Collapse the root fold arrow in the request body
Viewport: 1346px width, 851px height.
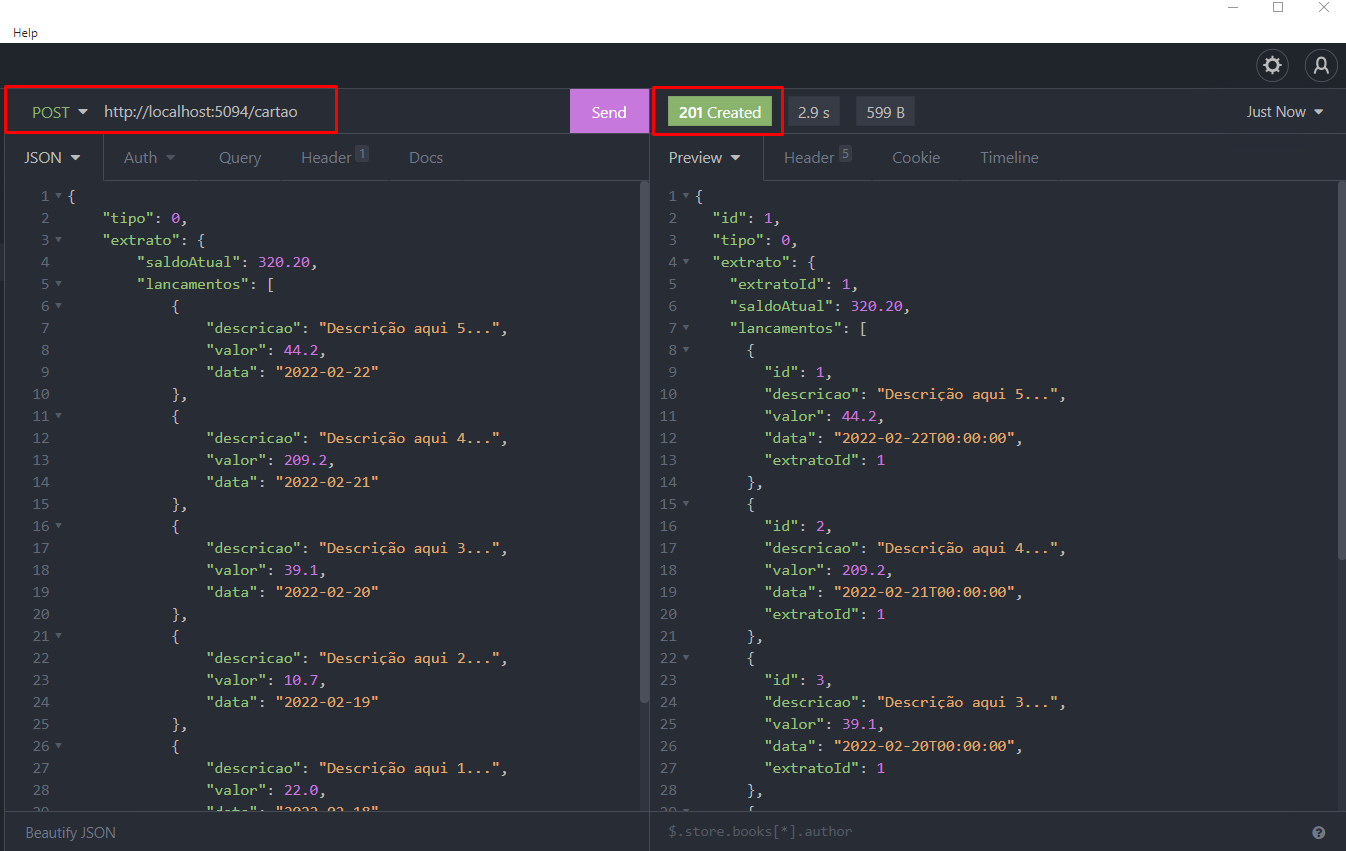coord(59,196)
